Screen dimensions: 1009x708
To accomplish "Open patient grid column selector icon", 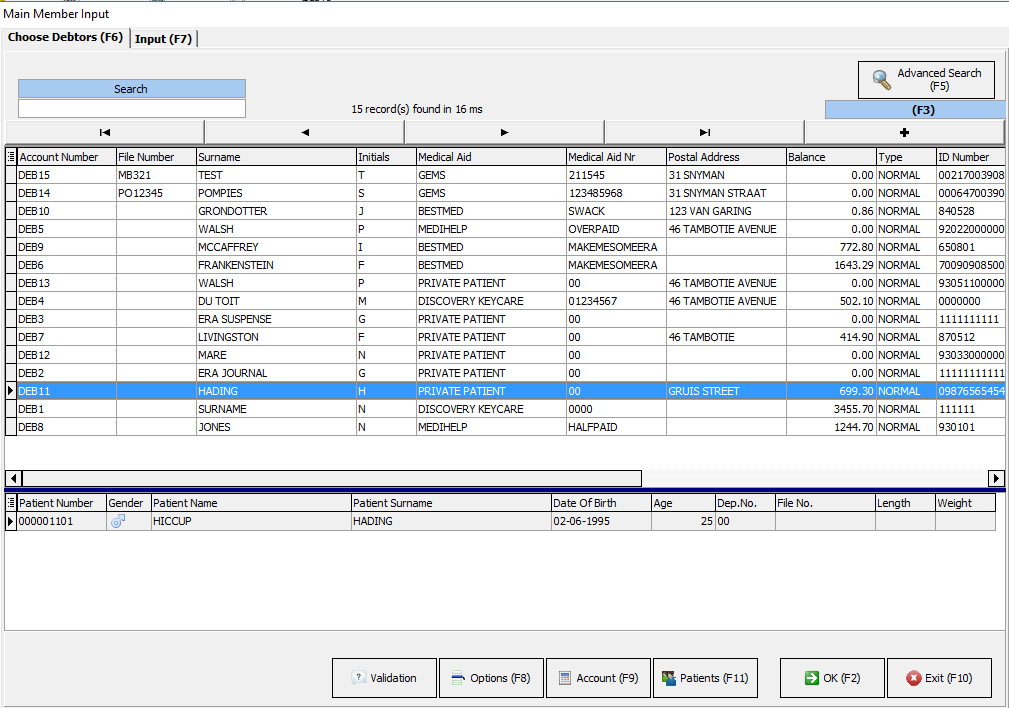I will point(11,503).
